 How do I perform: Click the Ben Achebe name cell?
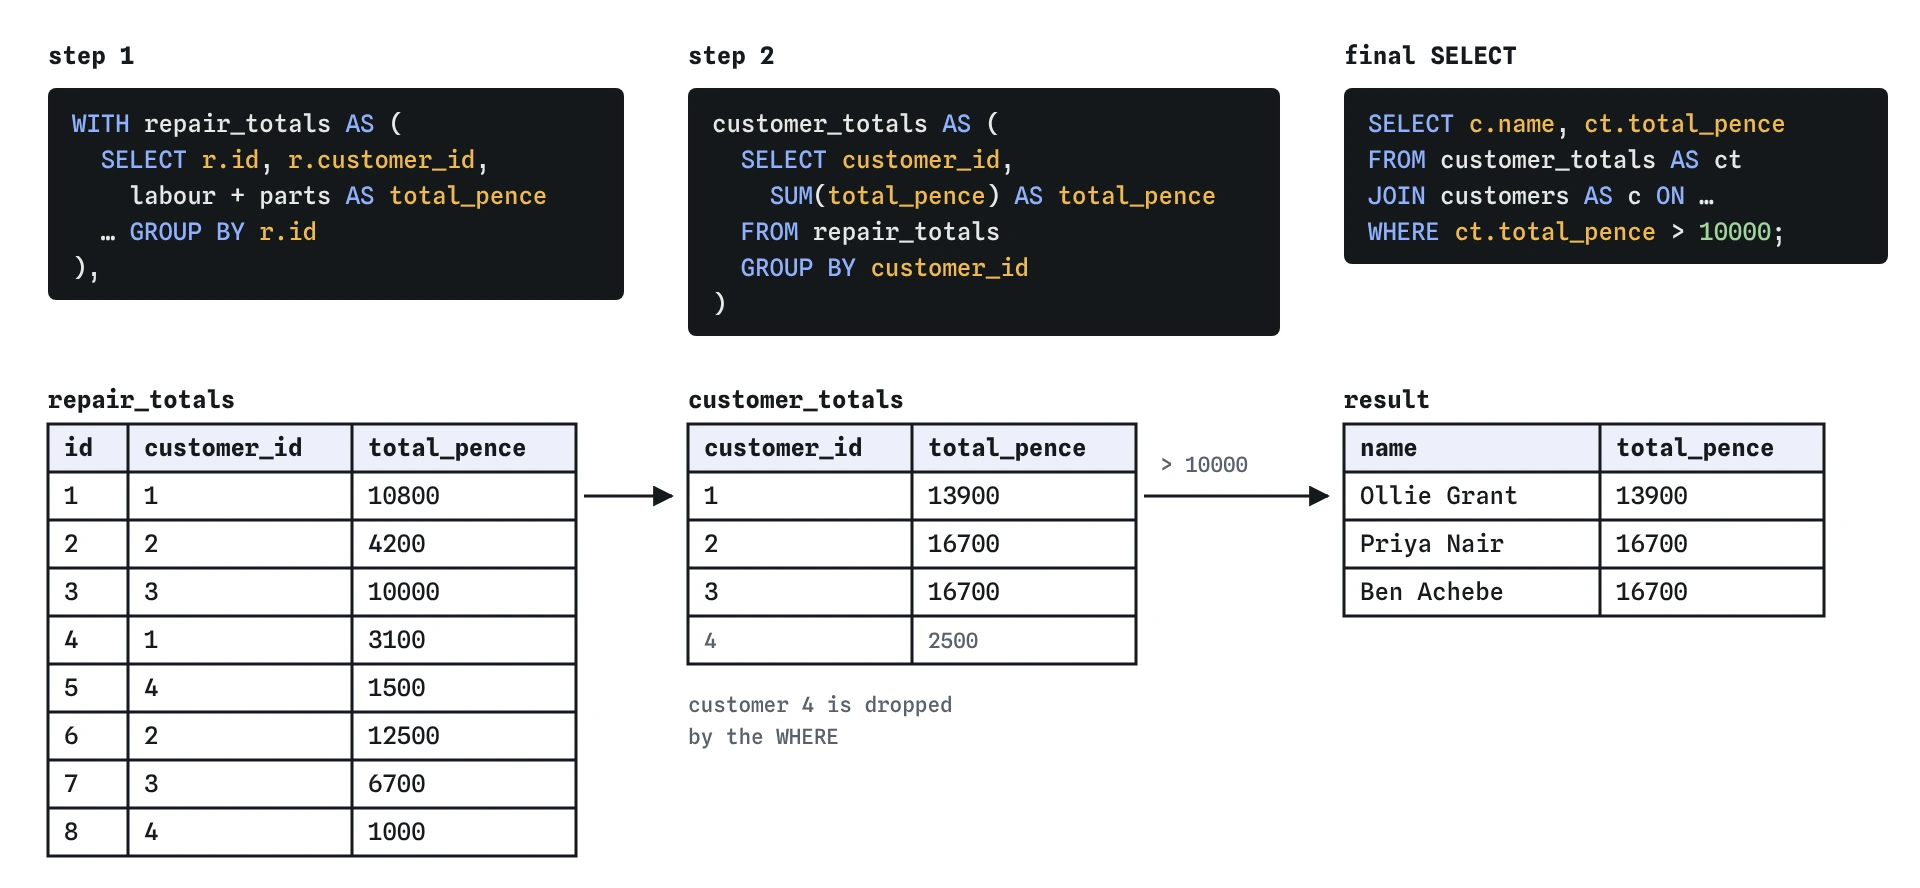coord(1472,592)
